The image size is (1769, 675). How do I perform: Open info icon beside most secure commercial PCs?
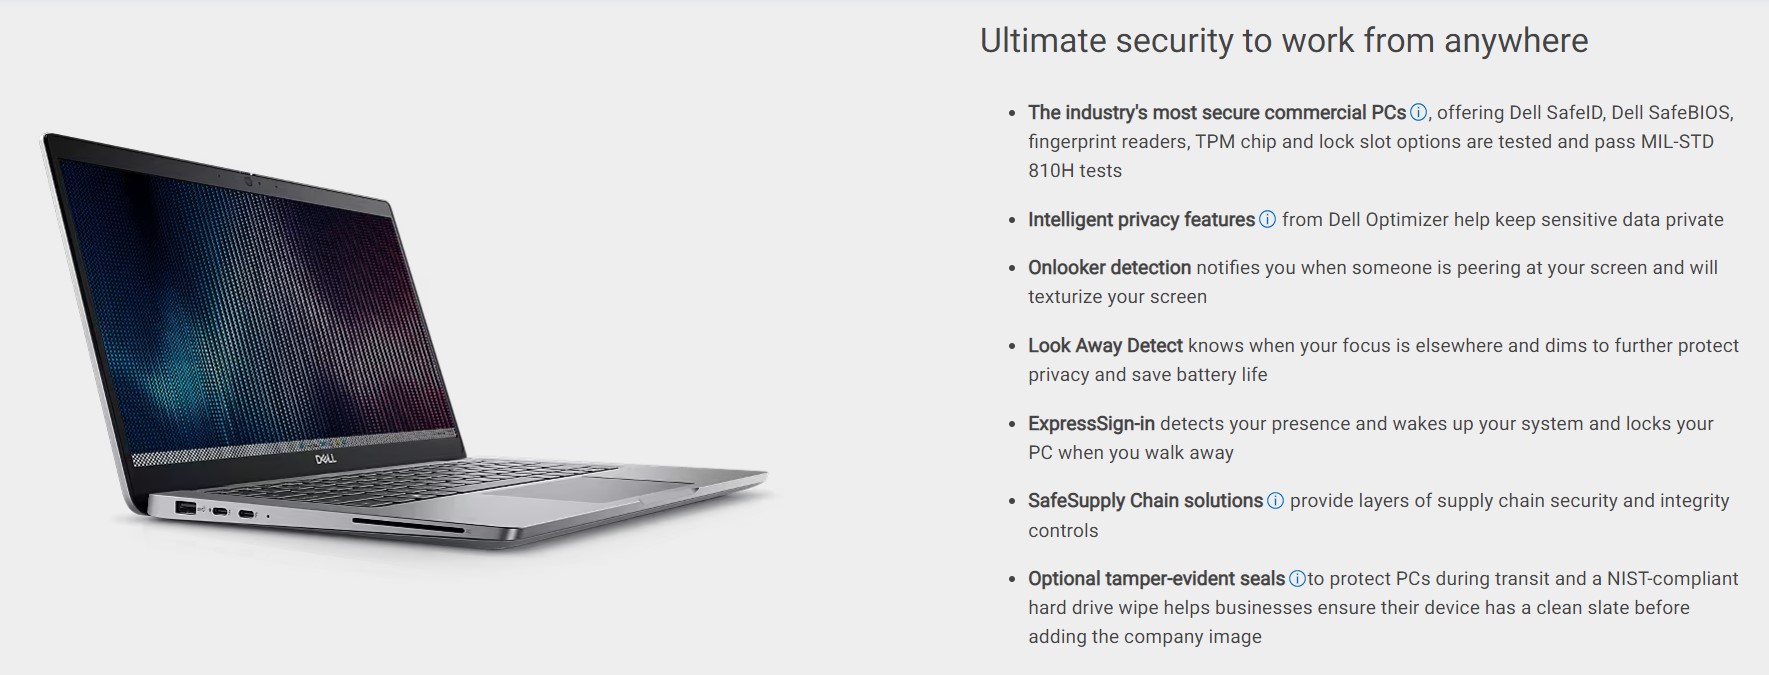point(1418,113)
